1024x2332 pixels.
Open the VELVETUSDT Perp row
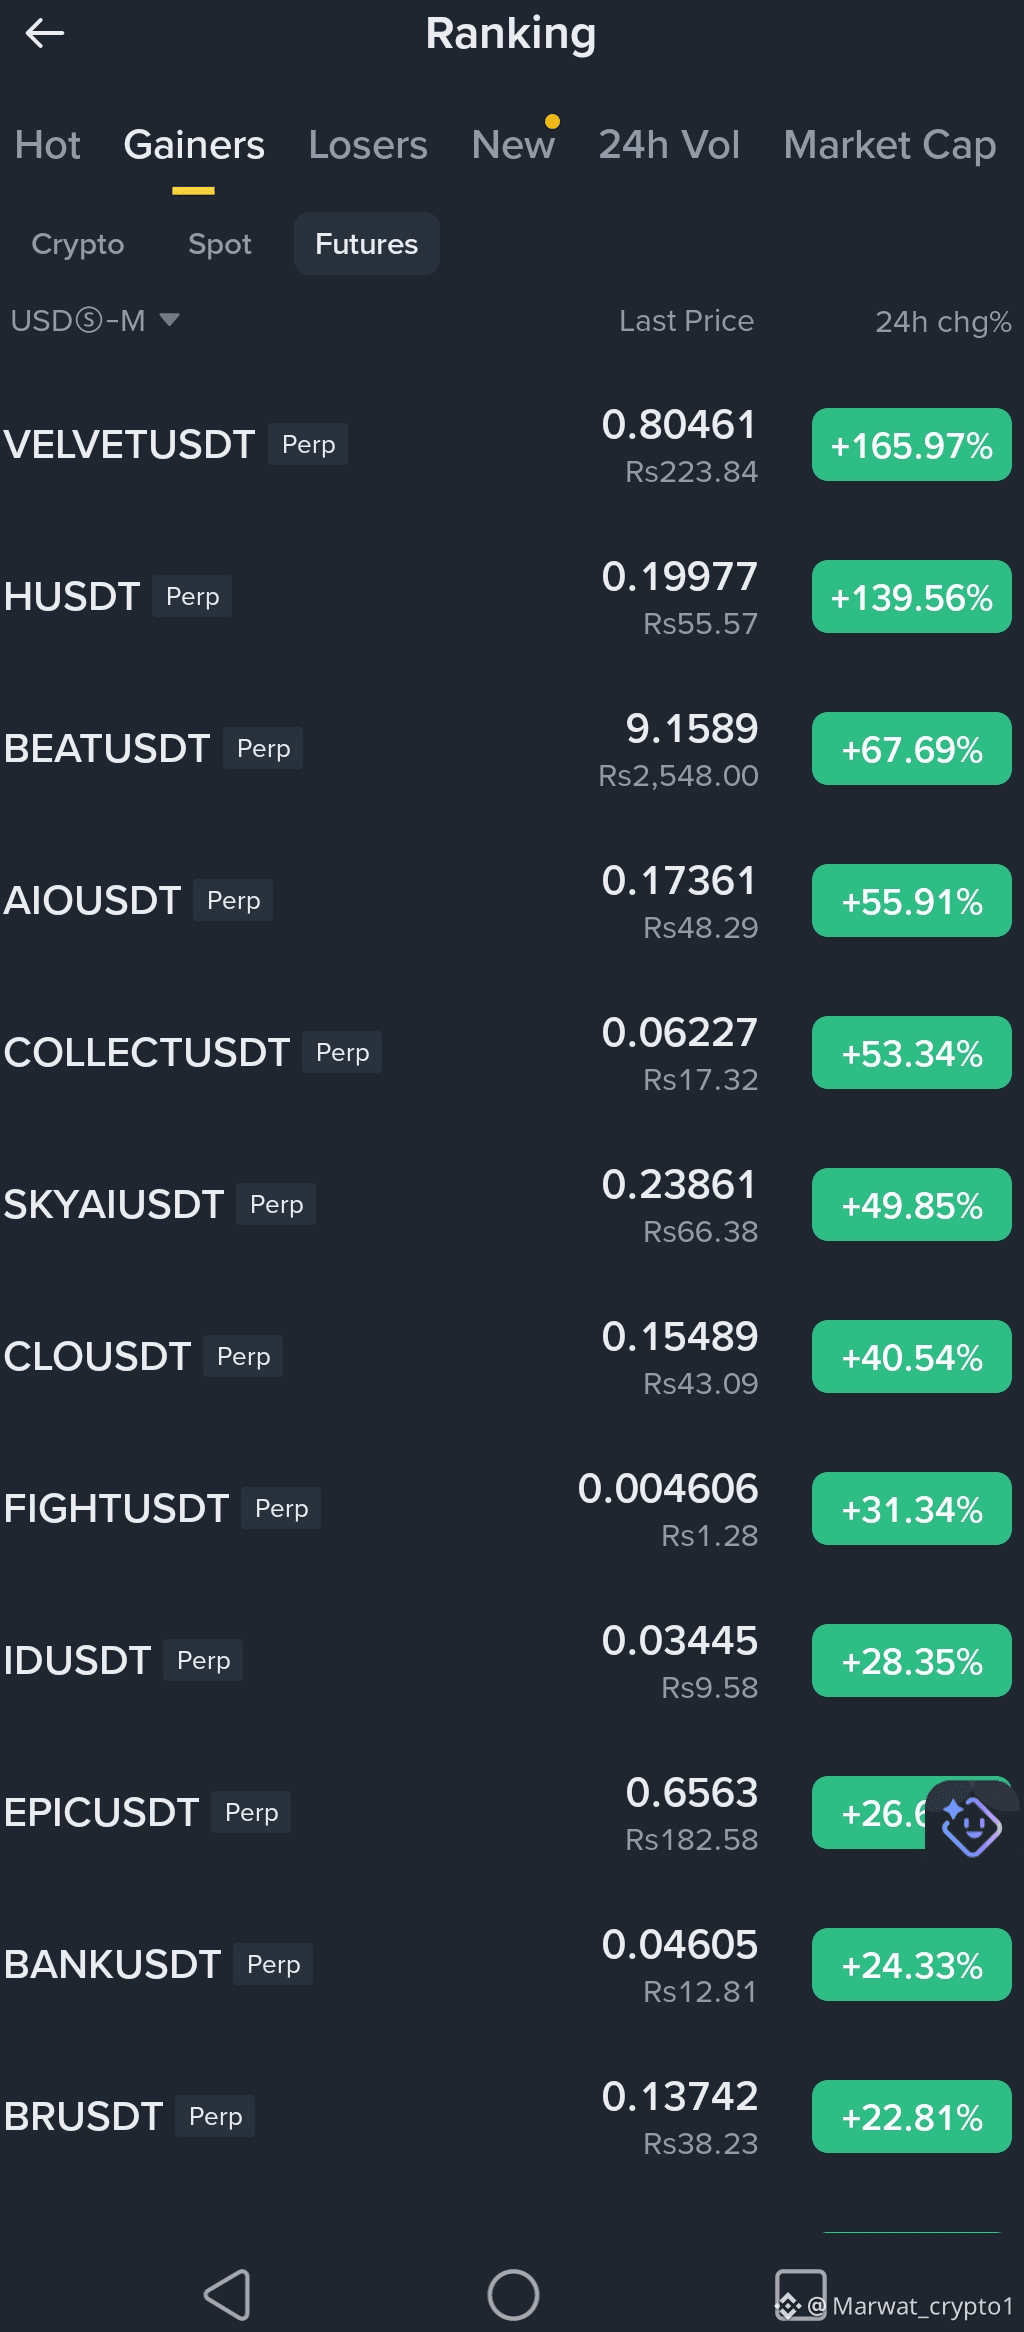[x=512, y=445]
